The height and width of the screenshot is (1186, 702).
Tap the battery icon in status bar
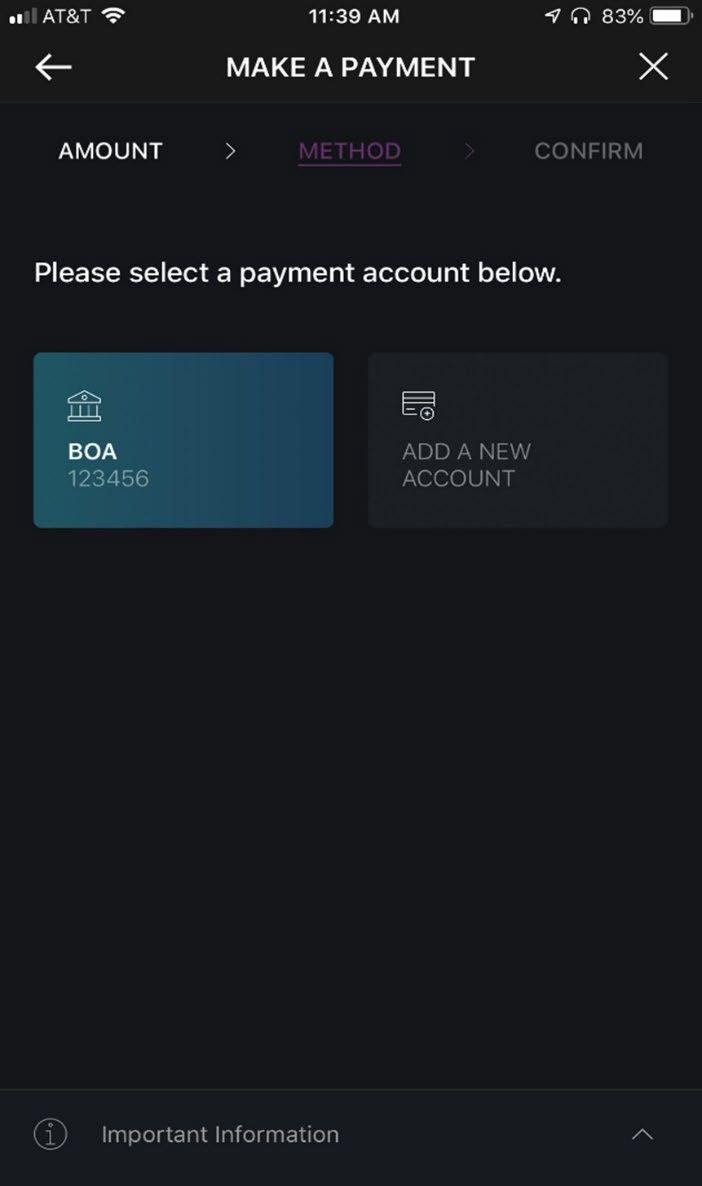(x=671, y=16)
